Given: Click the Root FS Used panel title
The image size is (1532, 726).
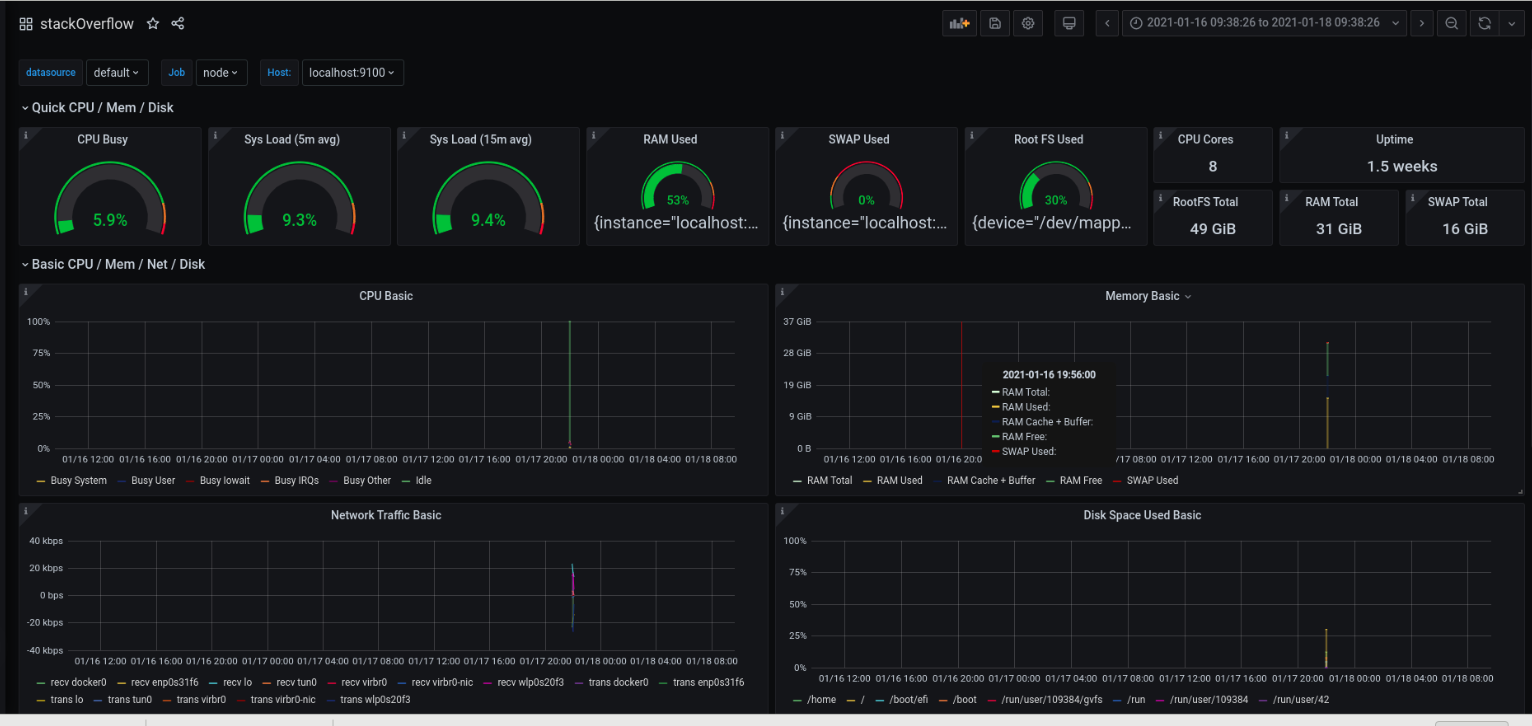Looking at the screenshot, I should click(x=1048, y=139).
